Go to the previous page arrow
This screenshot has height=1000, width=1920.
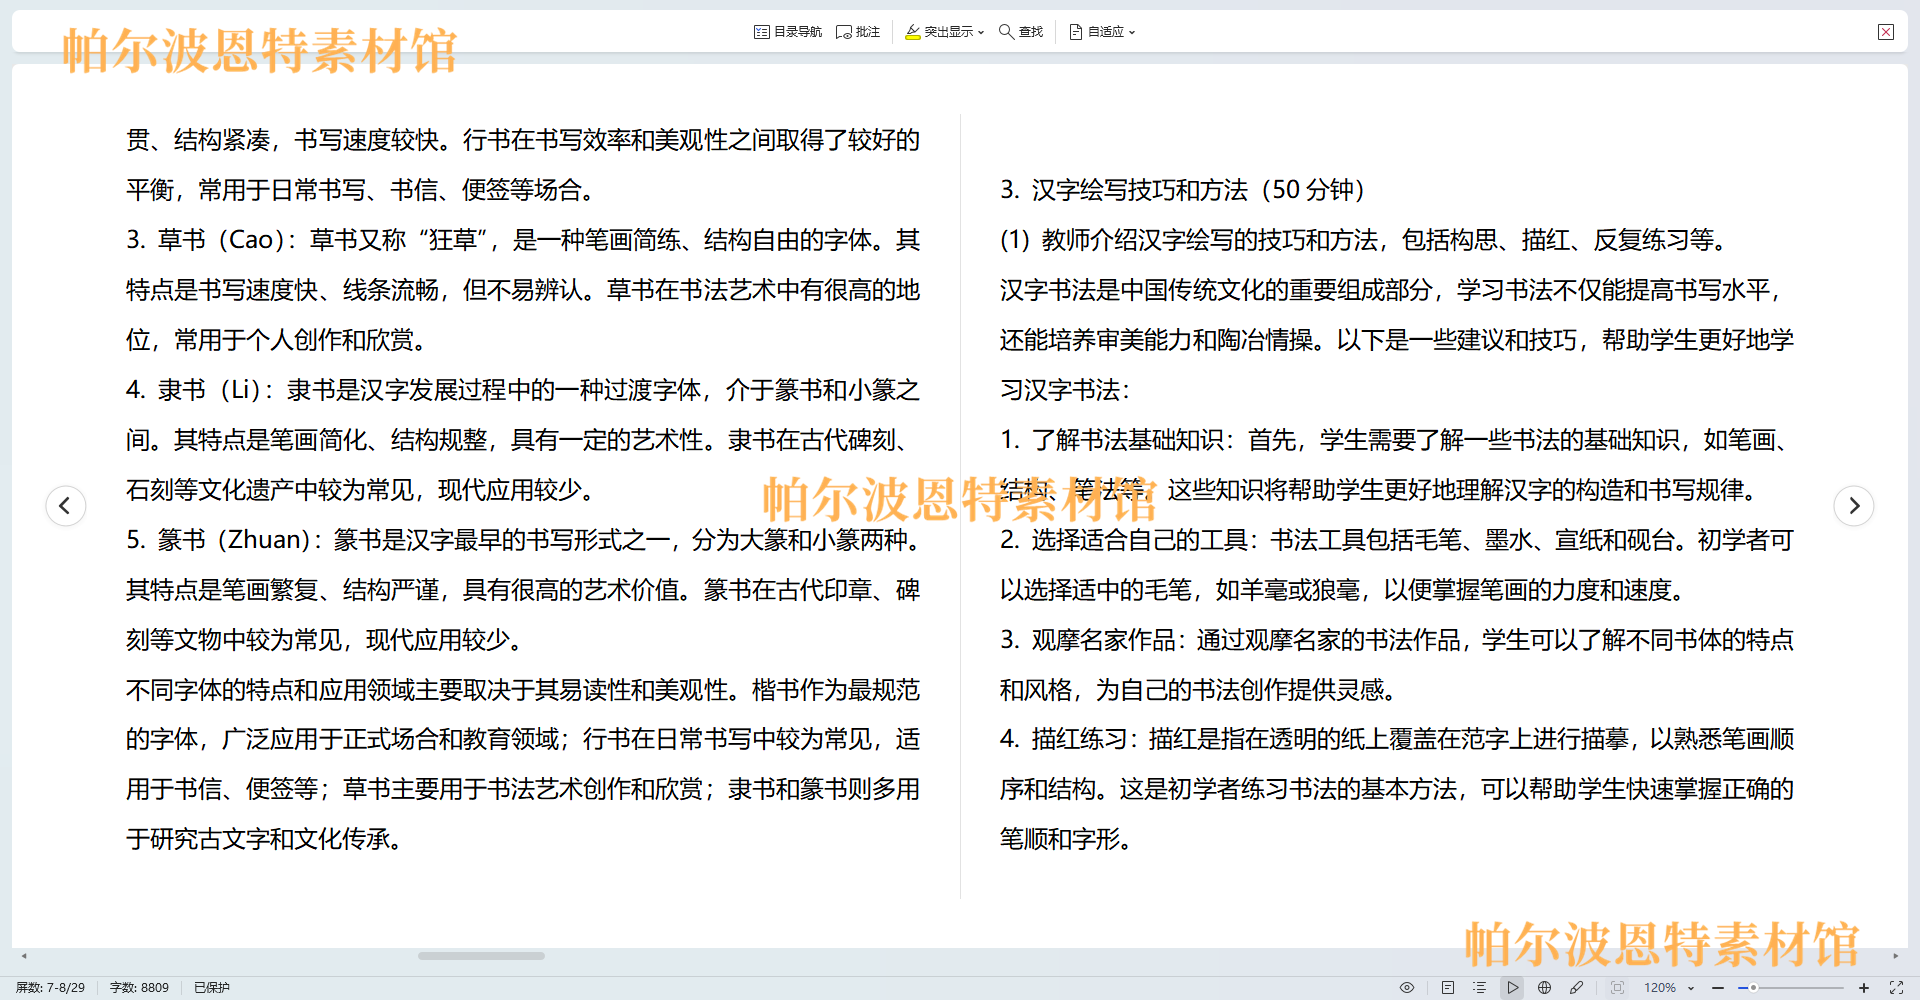(65, 505)
